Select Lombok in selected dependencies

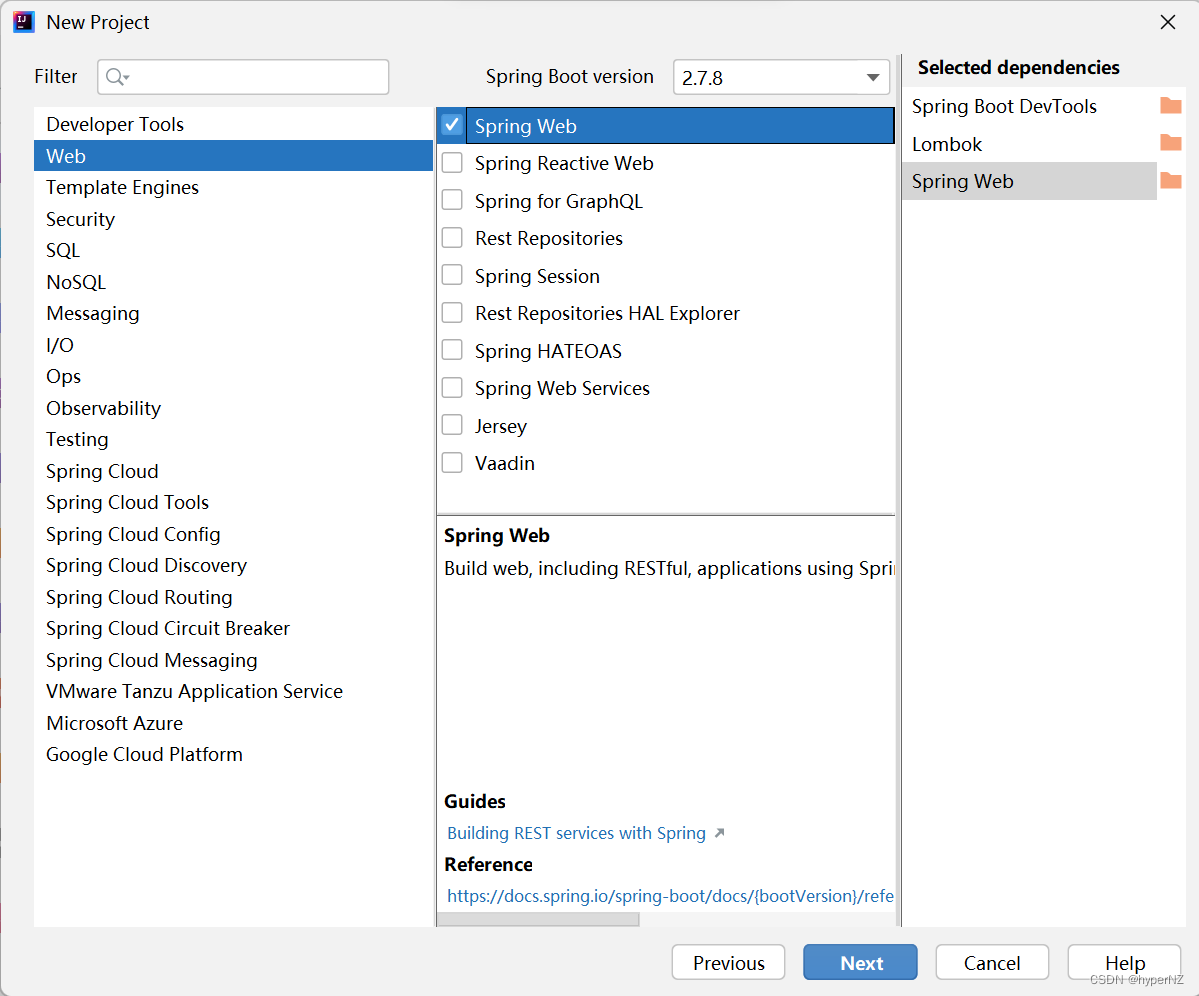1029,144
